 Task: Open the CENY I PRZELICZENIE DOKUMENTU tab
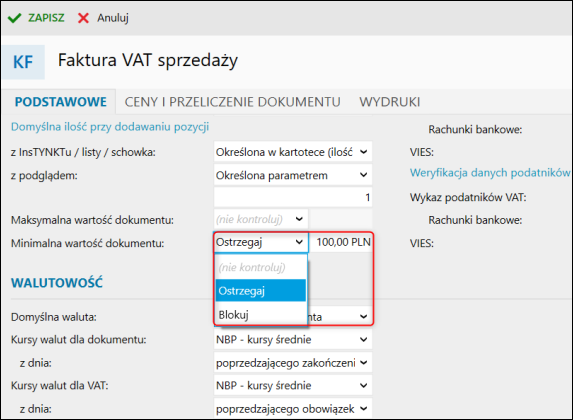pyautogui.click(x=232, y=102)
